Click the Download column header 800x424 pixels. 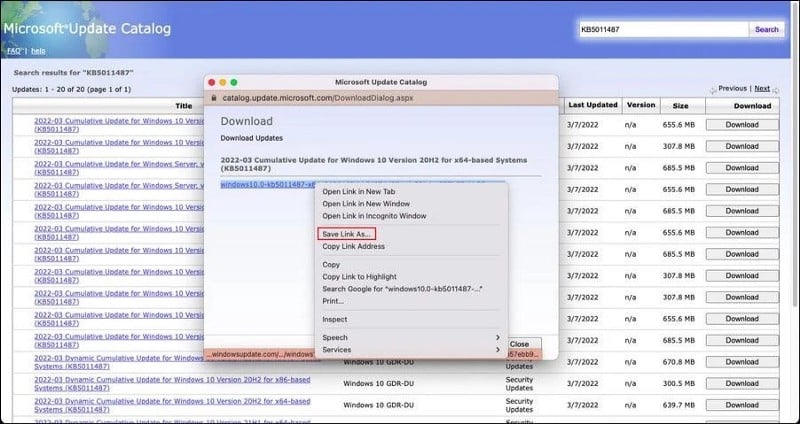tap(752, 106)
